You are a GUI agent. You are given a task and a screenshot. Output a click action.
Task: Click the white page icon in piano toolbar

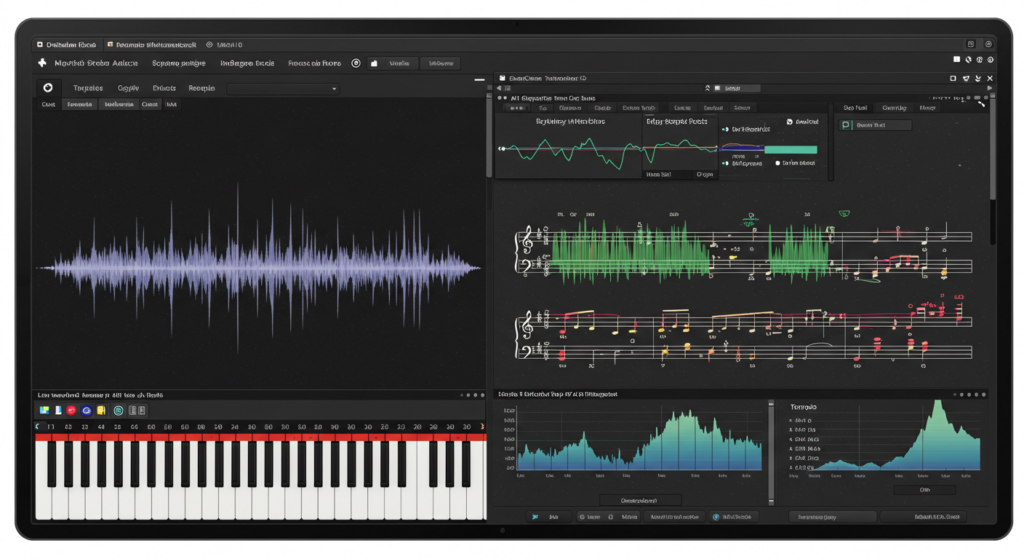coord(58,410)
